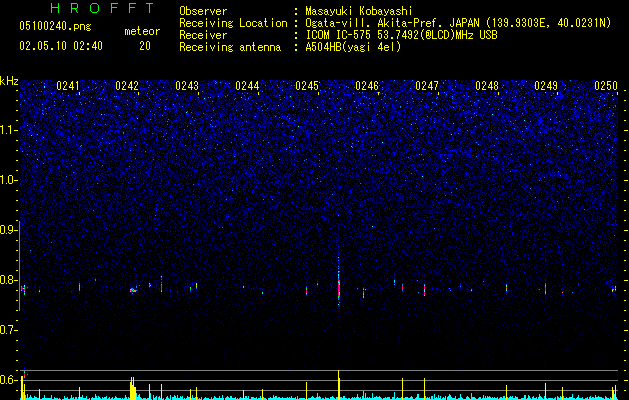Click the yellow intensity bar cluster at 0242
This screenshot has height=400, width=629.
point(133,388)
